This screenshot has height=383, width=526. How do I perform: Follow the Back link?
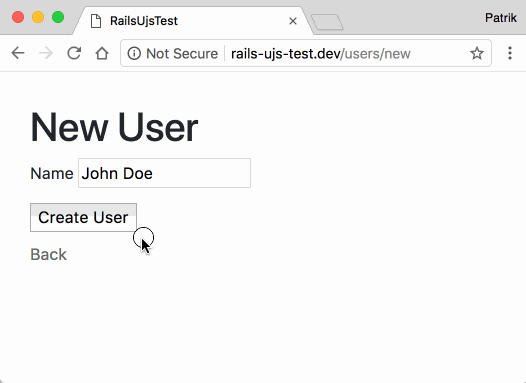(49, 254)
